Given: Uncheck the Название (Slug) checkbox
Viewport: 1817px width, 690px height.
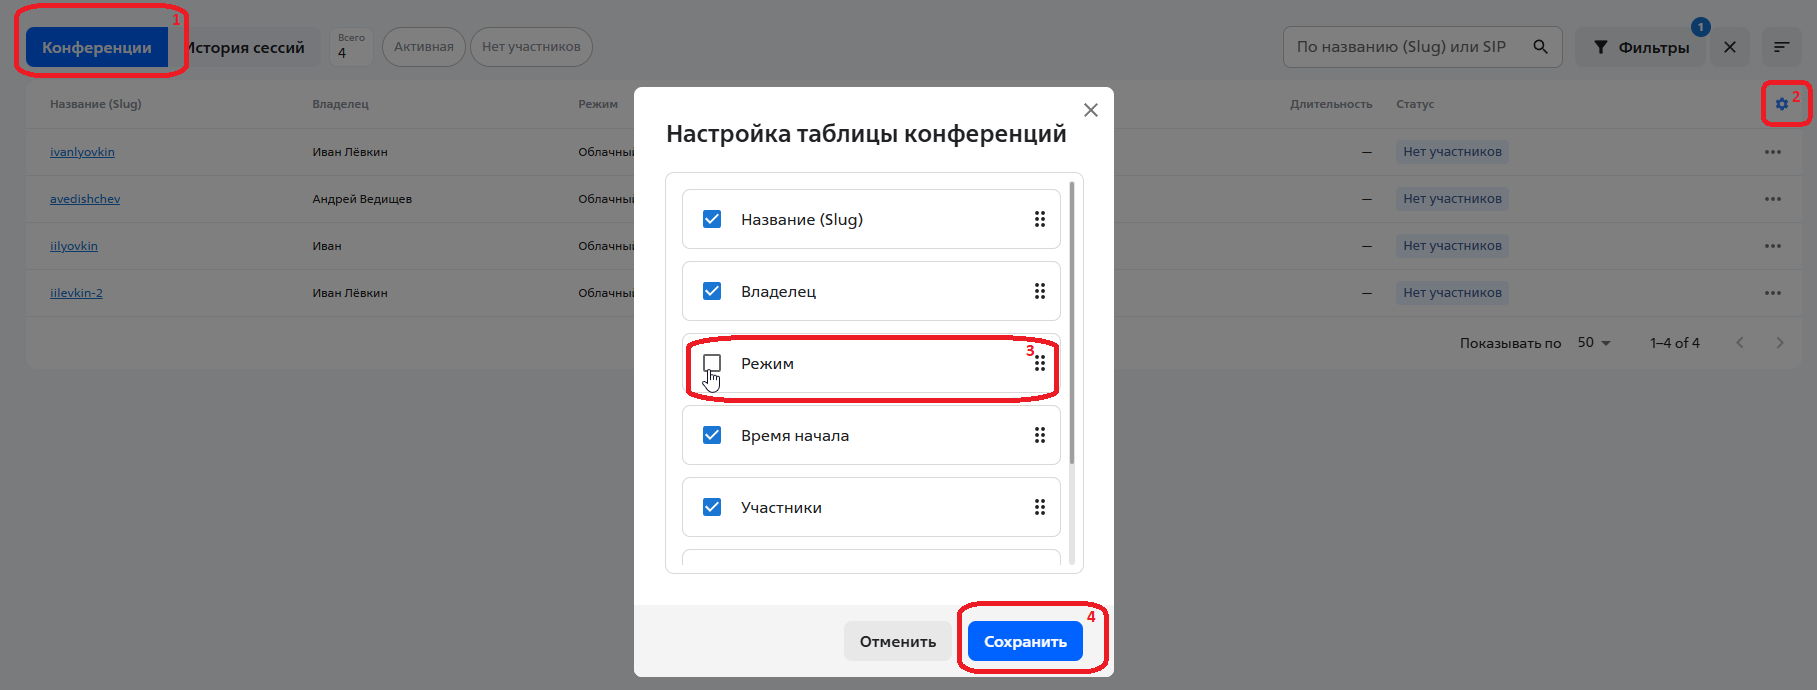Looking at the screenshot, I should coord(712,219).
